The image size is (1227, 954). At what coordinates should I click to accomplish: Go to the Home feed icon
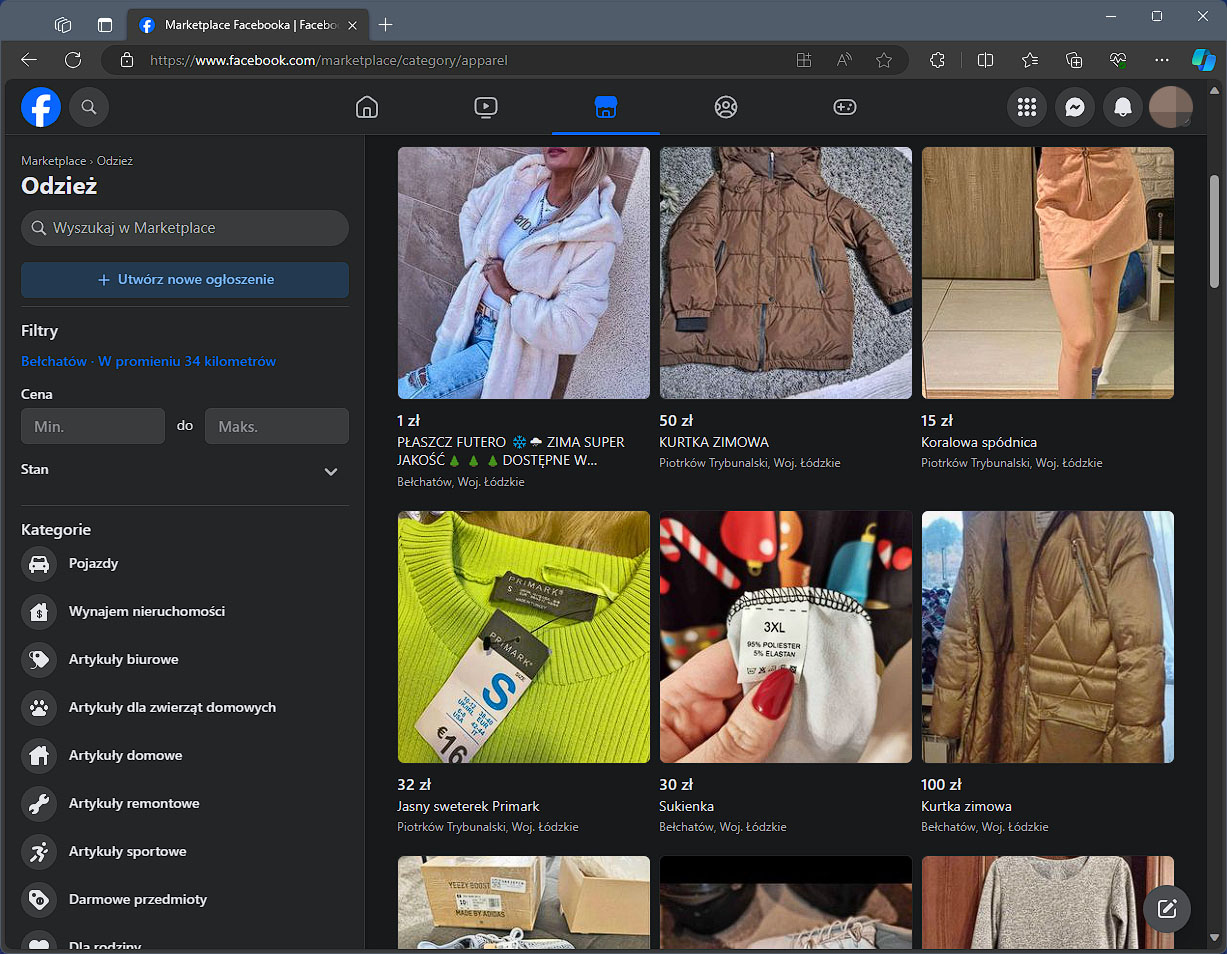point(367,107)
